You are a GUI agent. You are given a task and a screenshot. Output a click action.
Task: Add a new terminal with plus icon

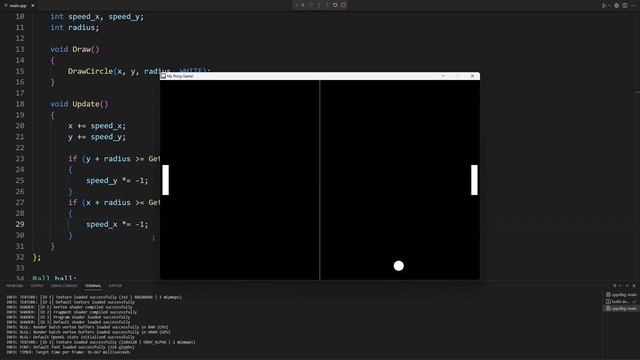click(x=615, y=286)
